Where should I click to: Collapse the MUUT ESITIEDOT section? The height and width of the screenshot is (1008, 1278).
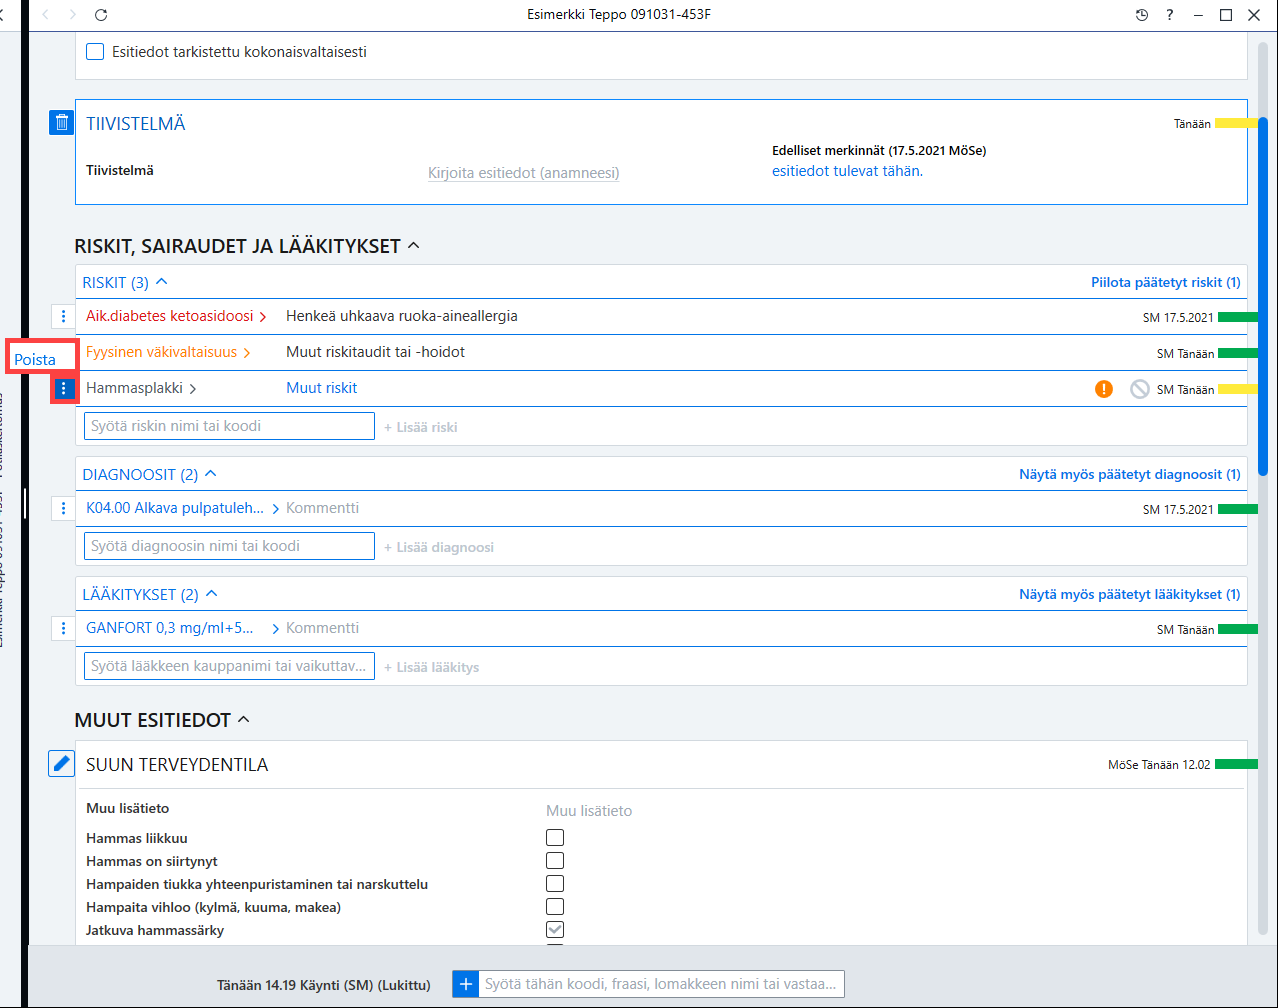tap(244, 720)
